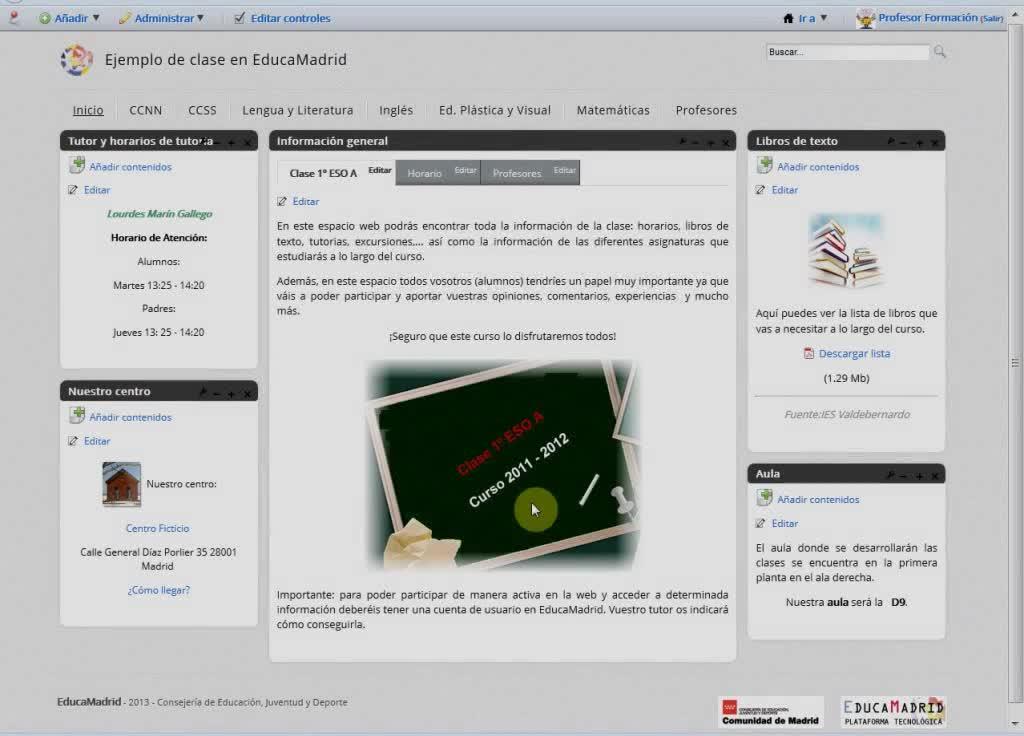Screen dimensions: 1024x736
Task: Click tutor name Lourdes Marín Gallego
Action: click(159, 214)
